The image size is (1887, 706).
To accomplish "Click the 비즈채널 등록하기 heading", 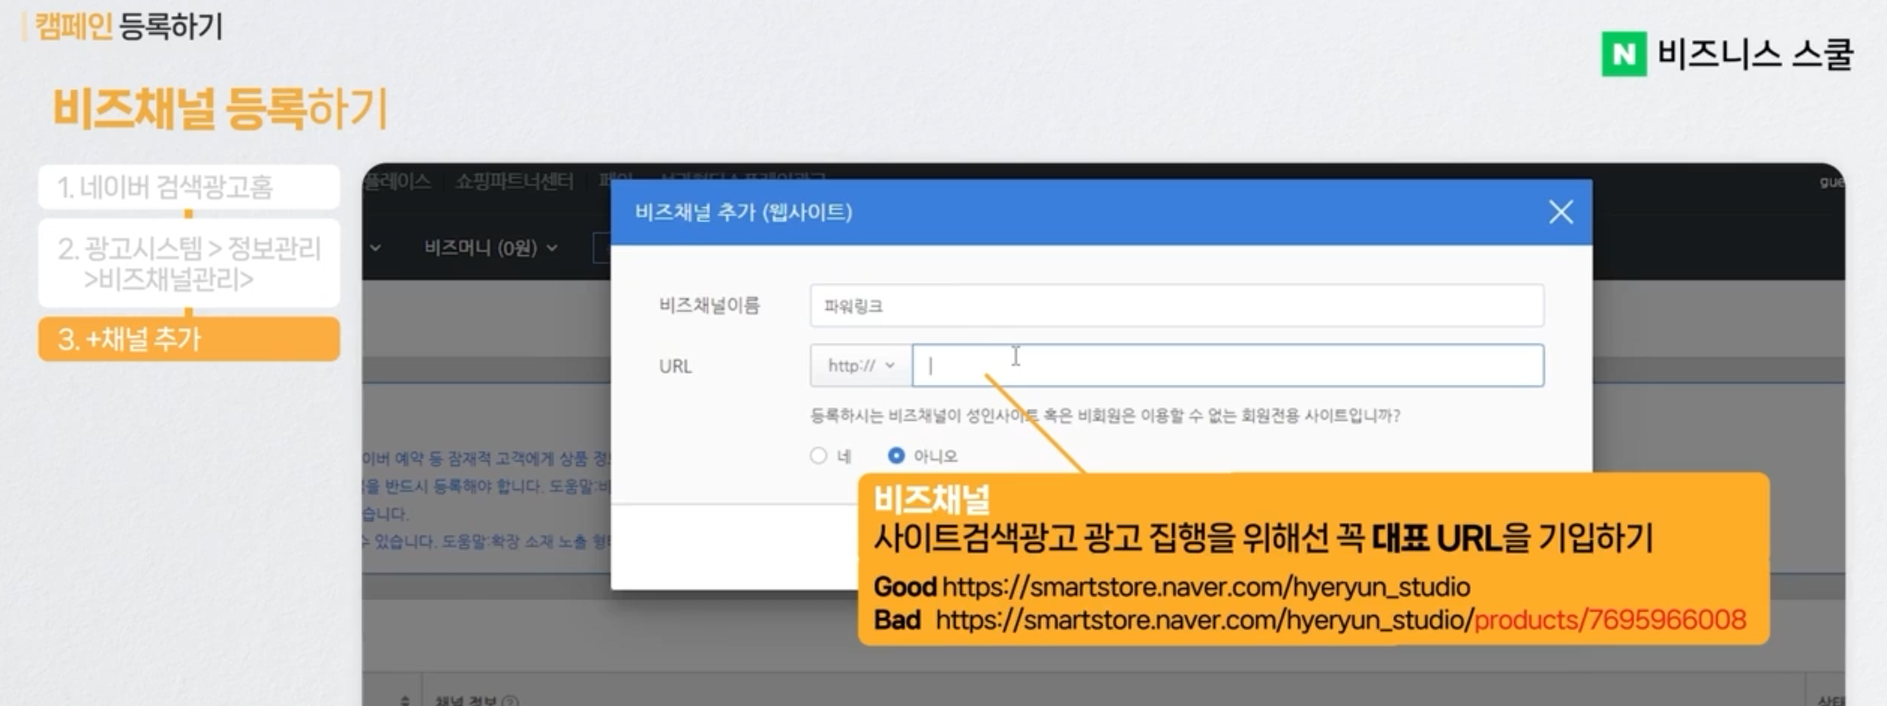I will 220,109.
